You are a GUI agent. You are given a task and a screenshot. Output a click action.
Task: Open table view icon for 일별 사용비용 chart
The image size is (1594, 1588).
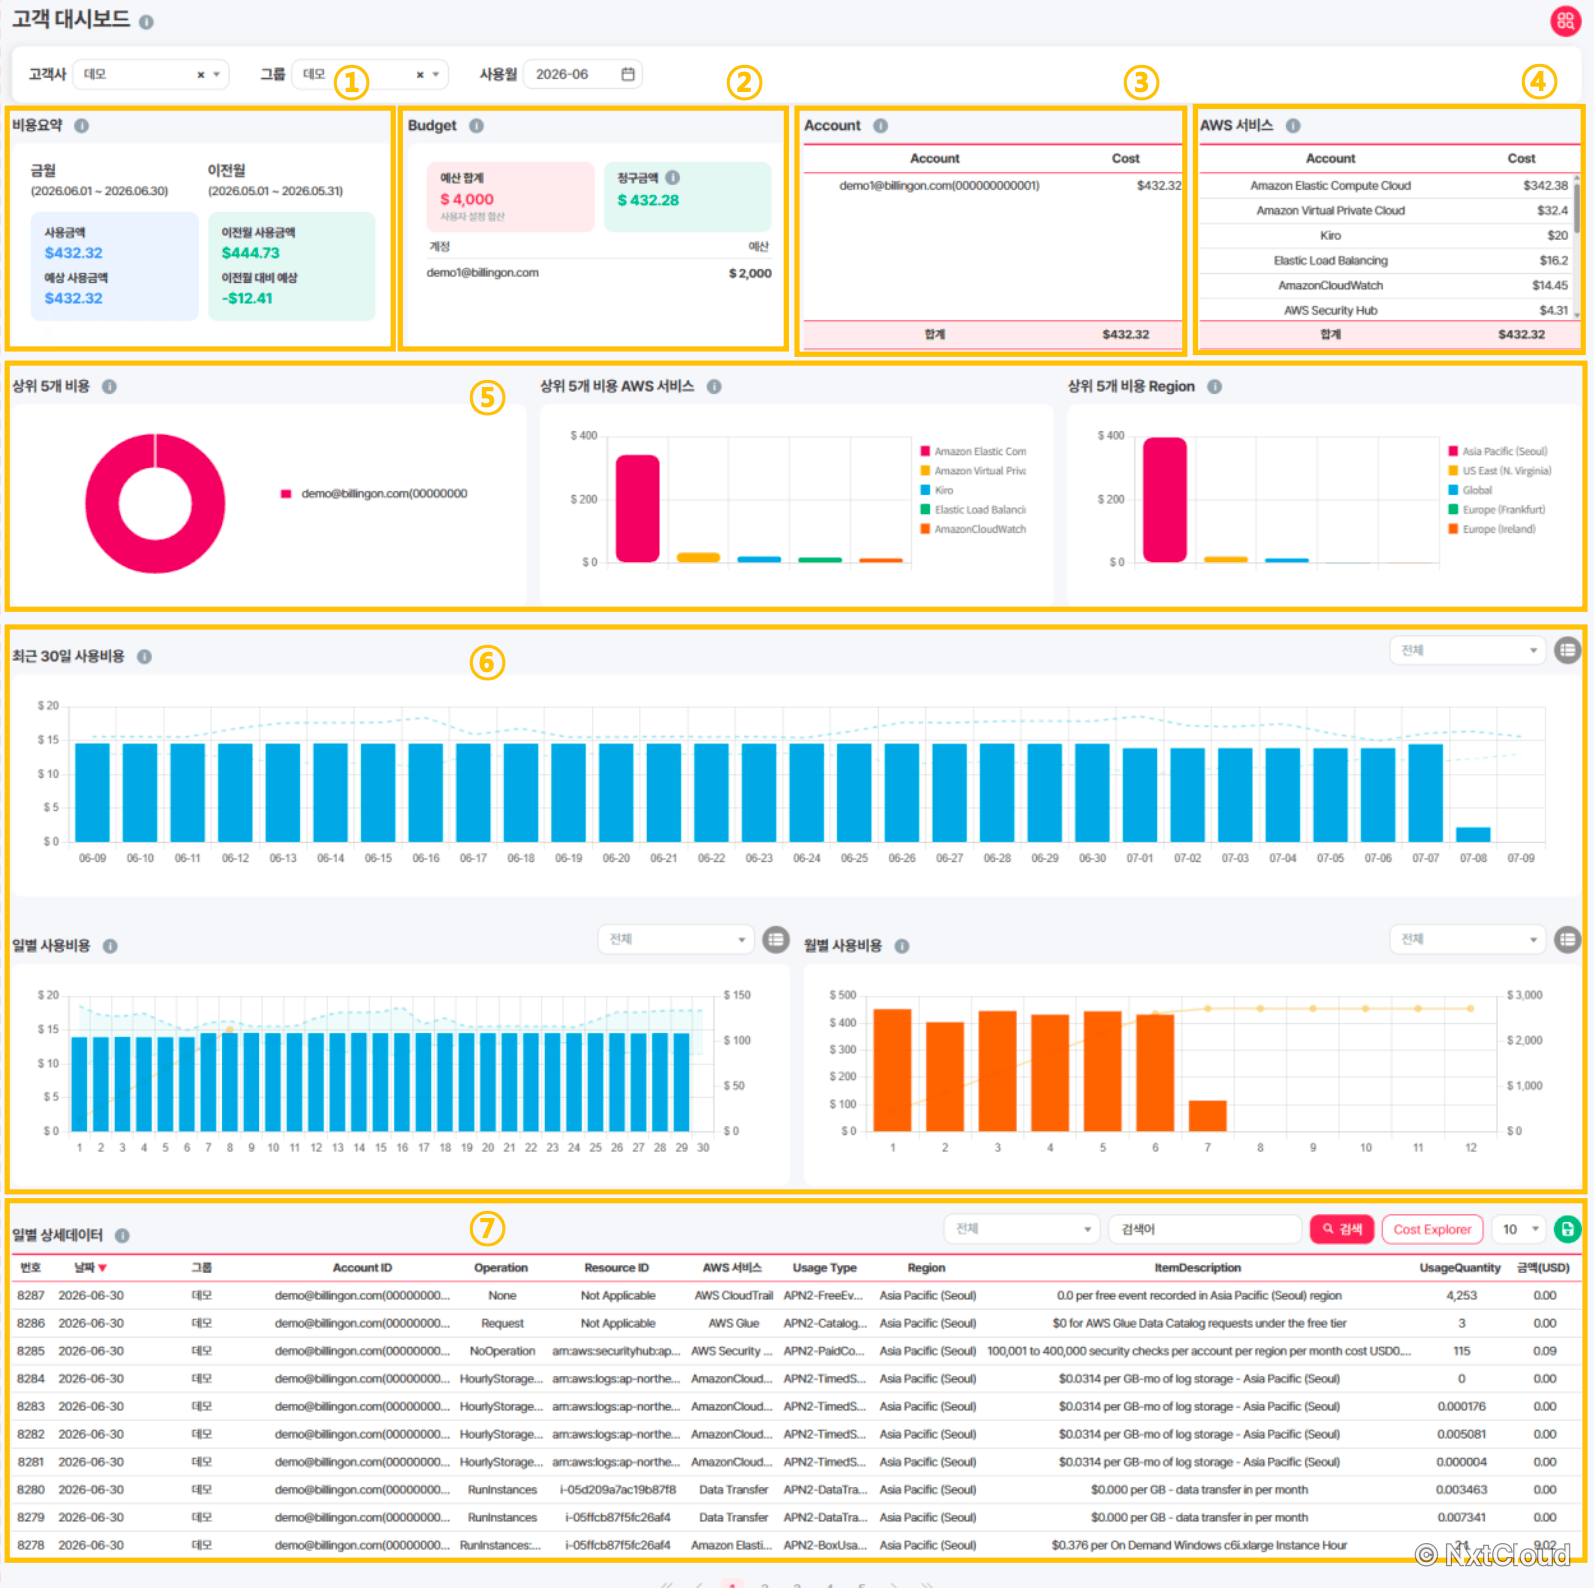pos(776,939)
